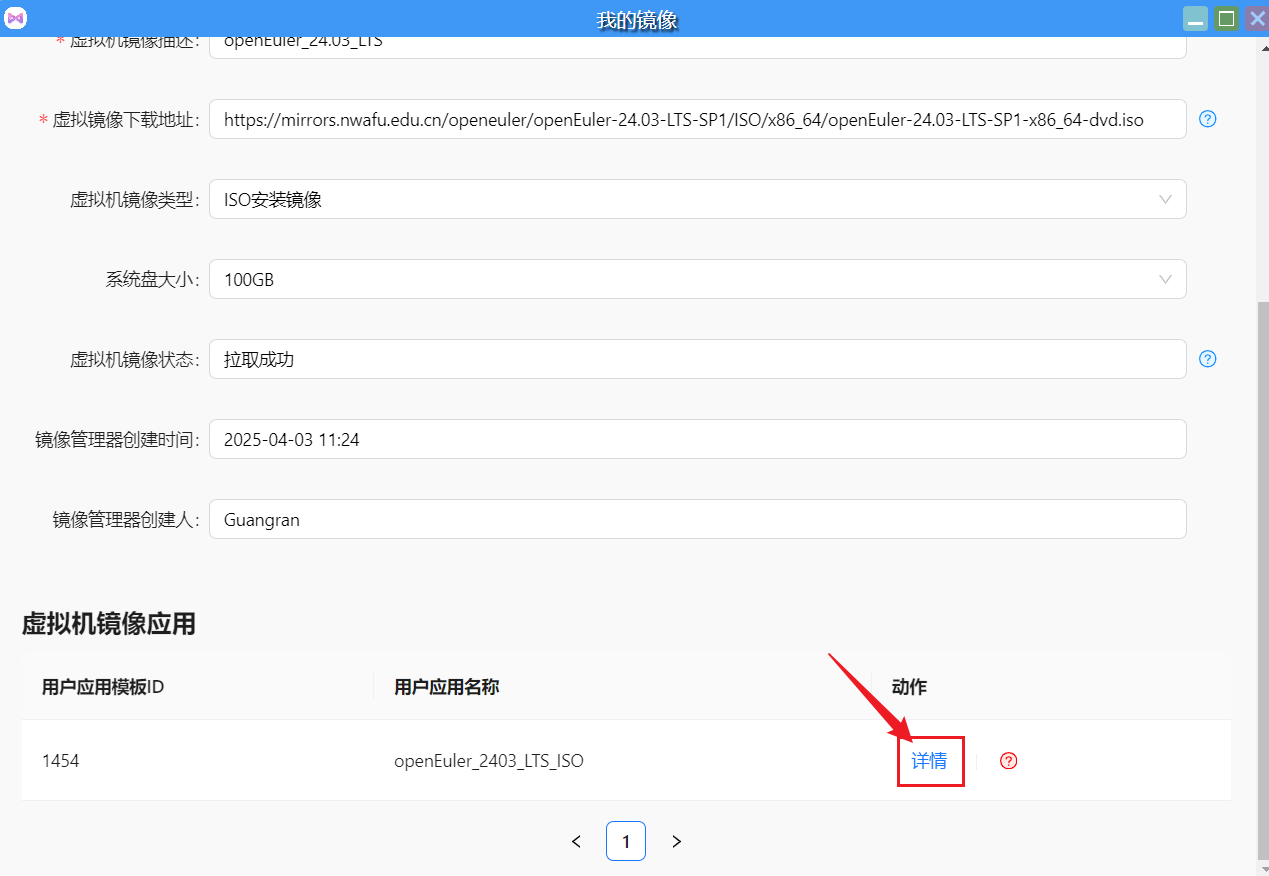This screenshot has width=1269, height=876.
Task: Open help icon beside download address field
Action: pos(1208,119)
